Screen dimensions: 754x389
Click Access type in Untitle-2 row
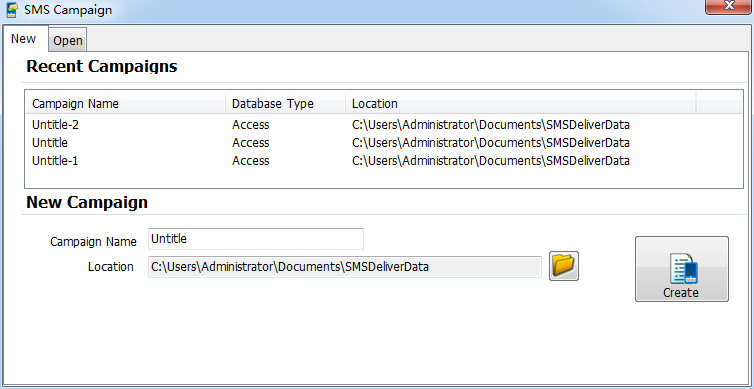coord(251,125)
